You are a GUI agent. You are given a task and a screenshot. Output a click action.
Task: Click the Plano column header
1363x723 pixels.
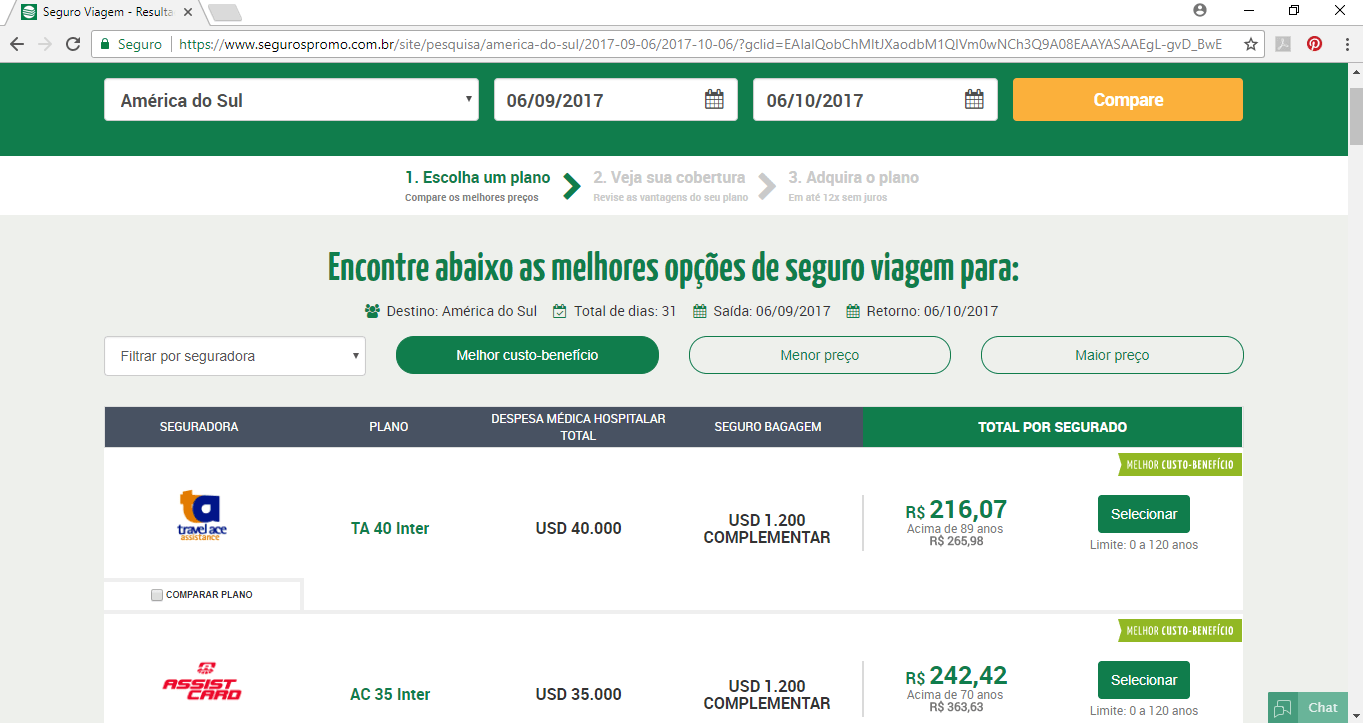pos(389,427)
